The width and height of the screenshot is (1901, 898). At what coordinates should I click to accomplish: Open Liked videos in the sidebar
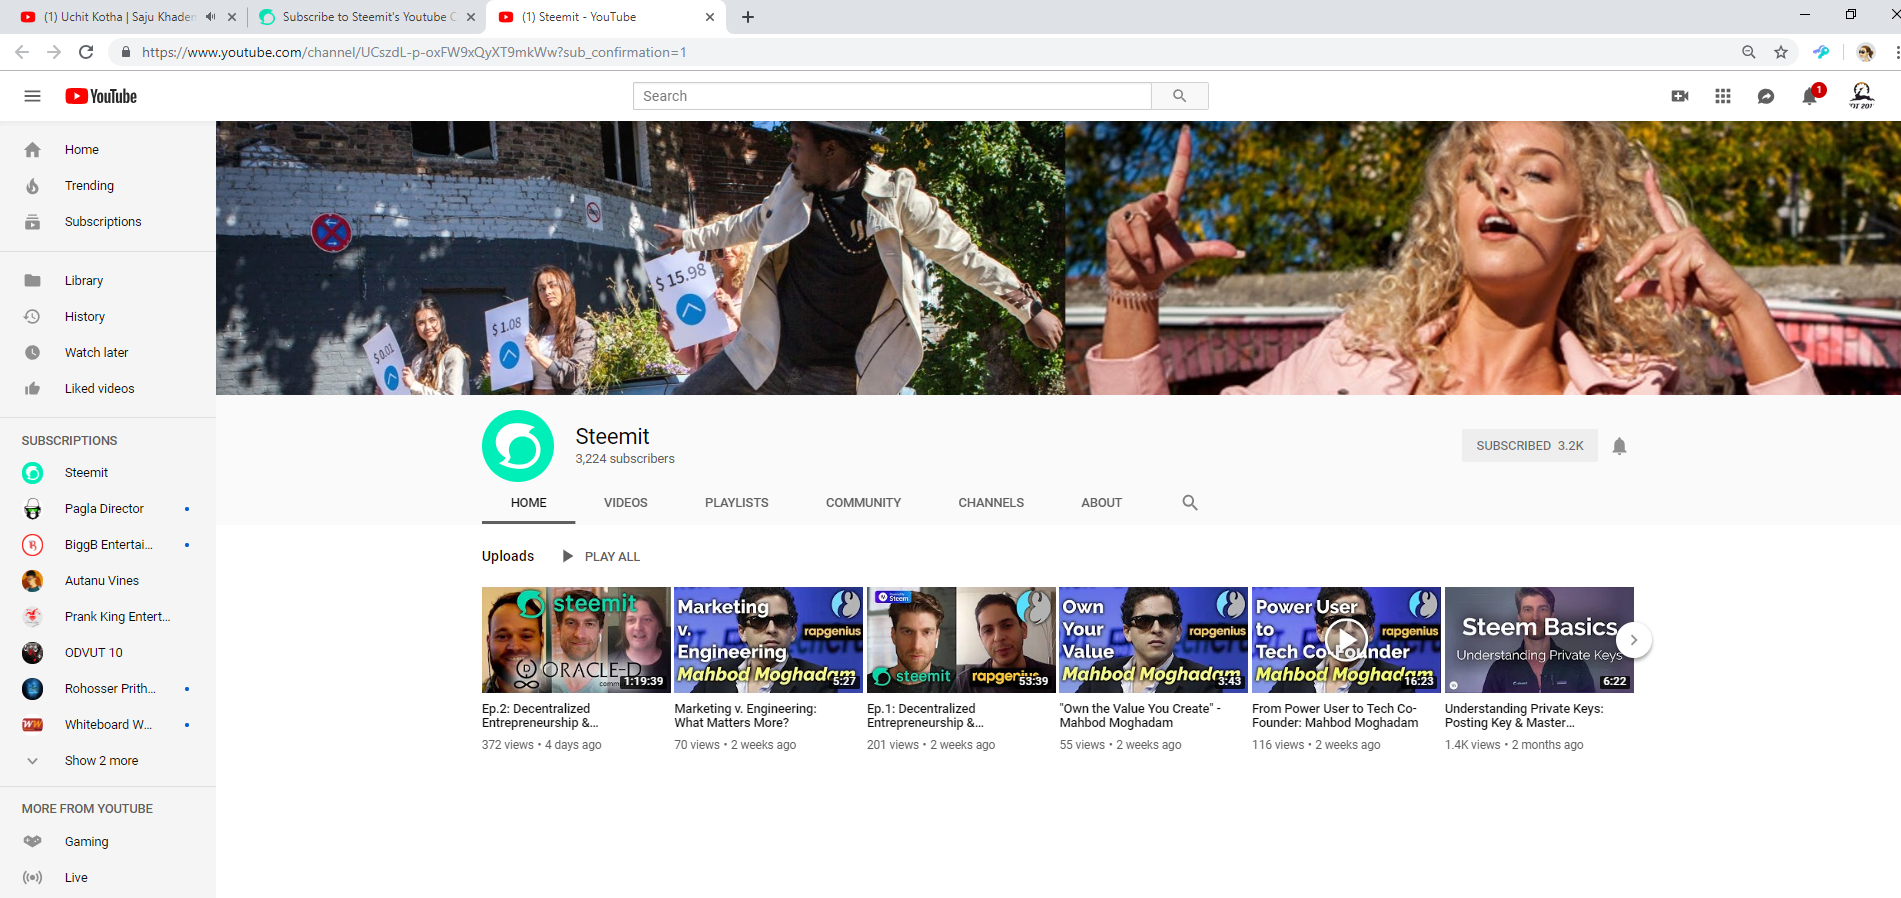[108, 389]
